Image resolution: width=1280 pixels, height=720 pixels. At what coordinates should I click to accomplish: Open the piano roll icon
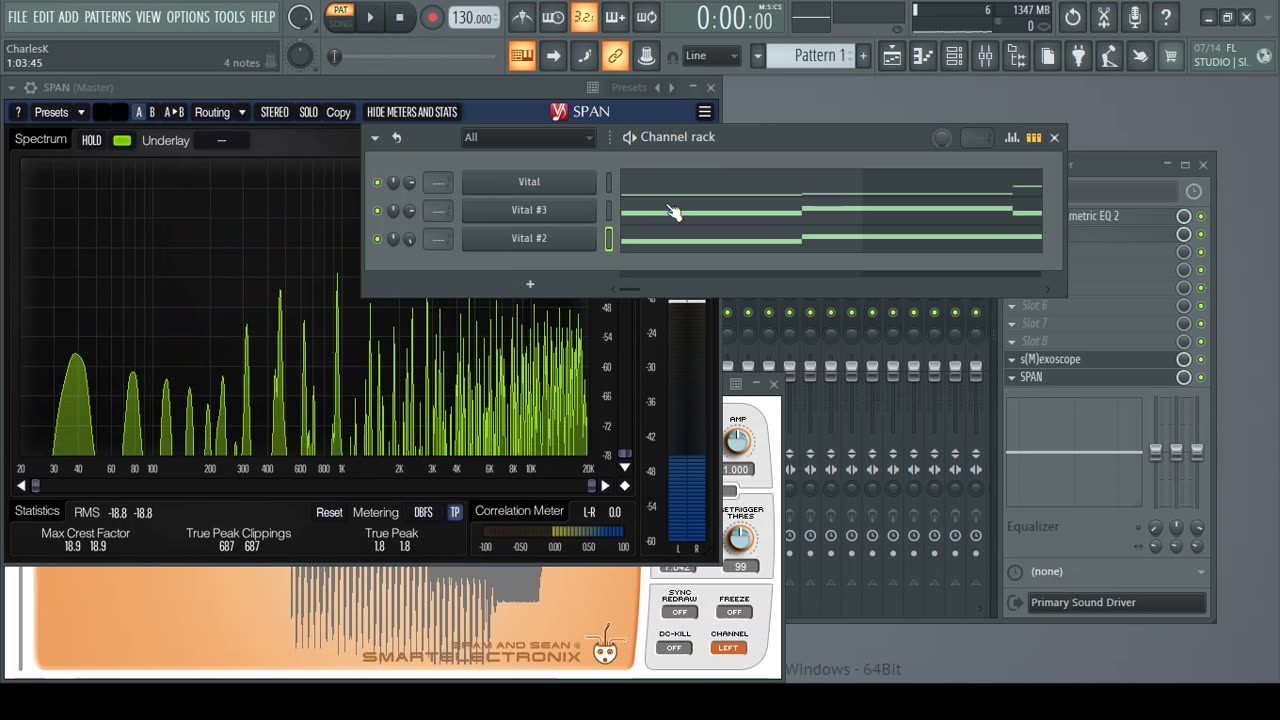pyautogui.click(x=923, y=57)
